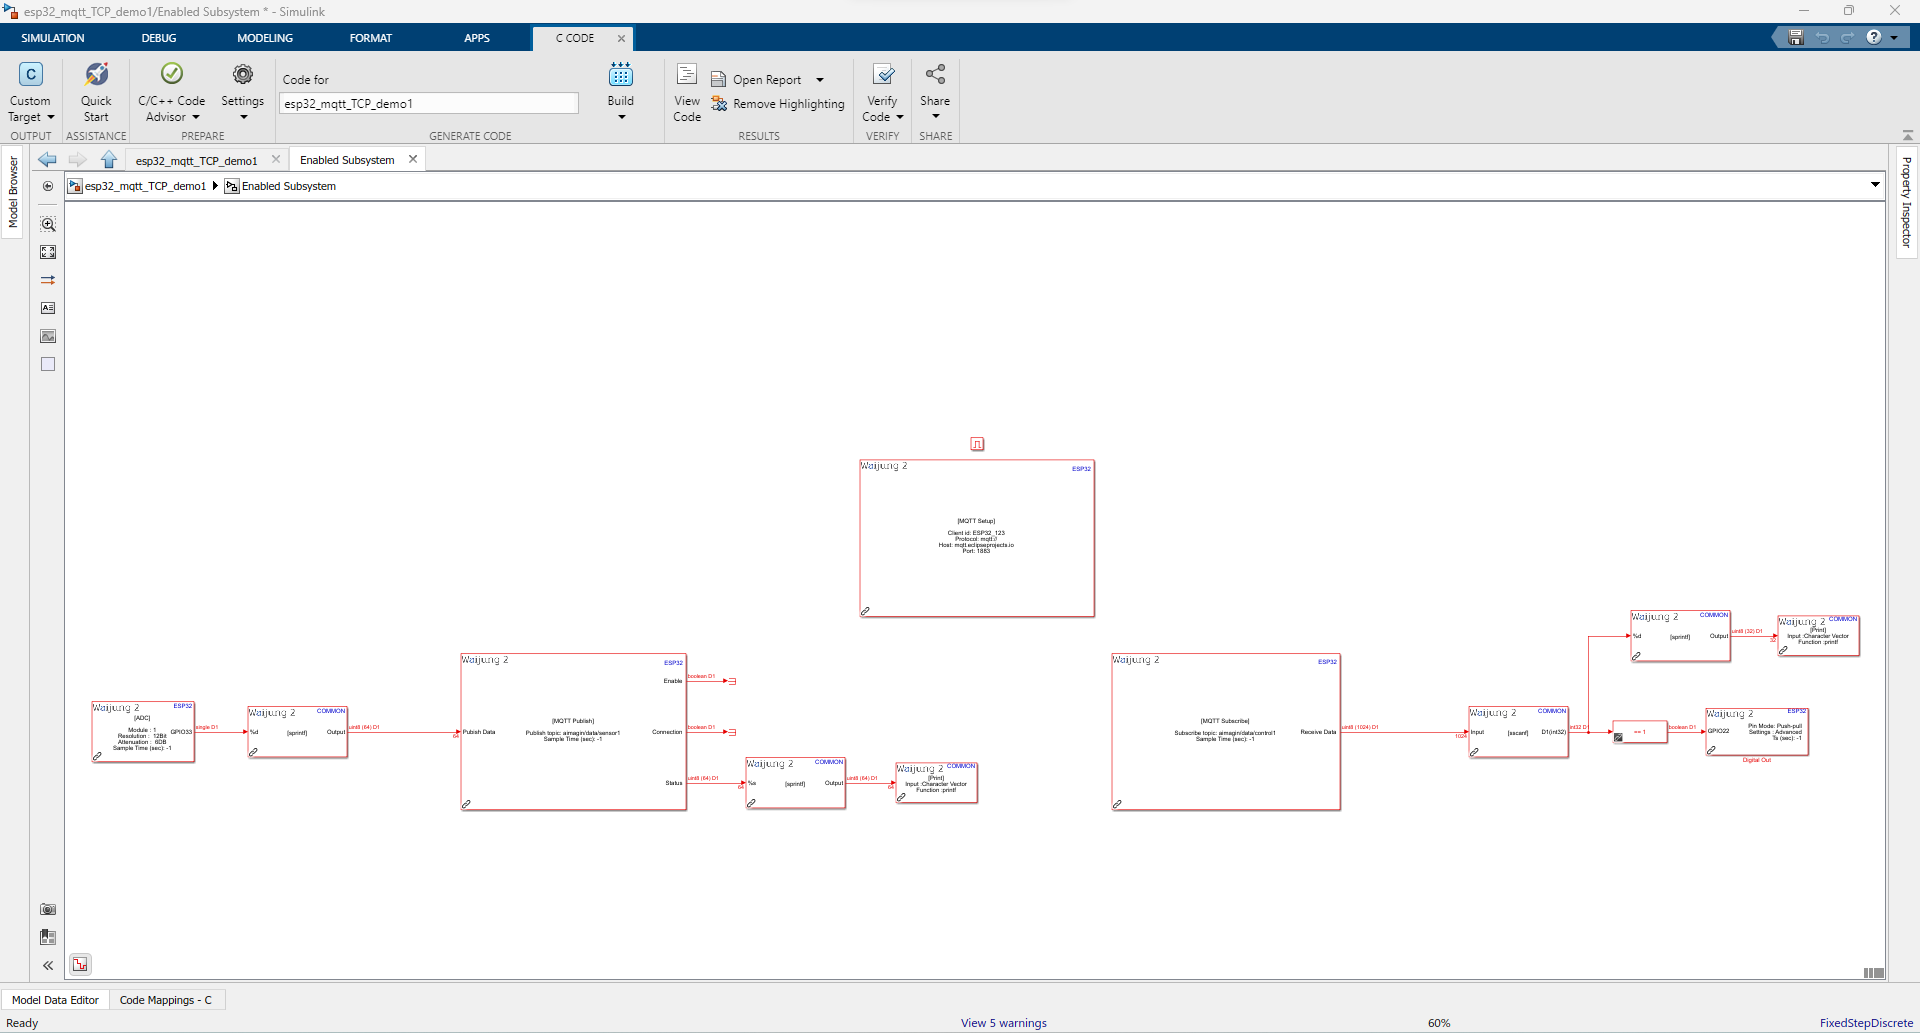
Task: Take canvas screenshot camera icon
Action: 48,909
